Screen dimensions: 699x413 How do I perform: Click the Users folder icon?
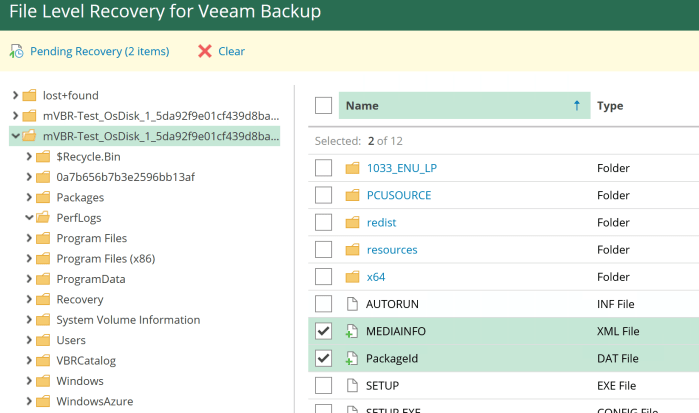[43, 340]
